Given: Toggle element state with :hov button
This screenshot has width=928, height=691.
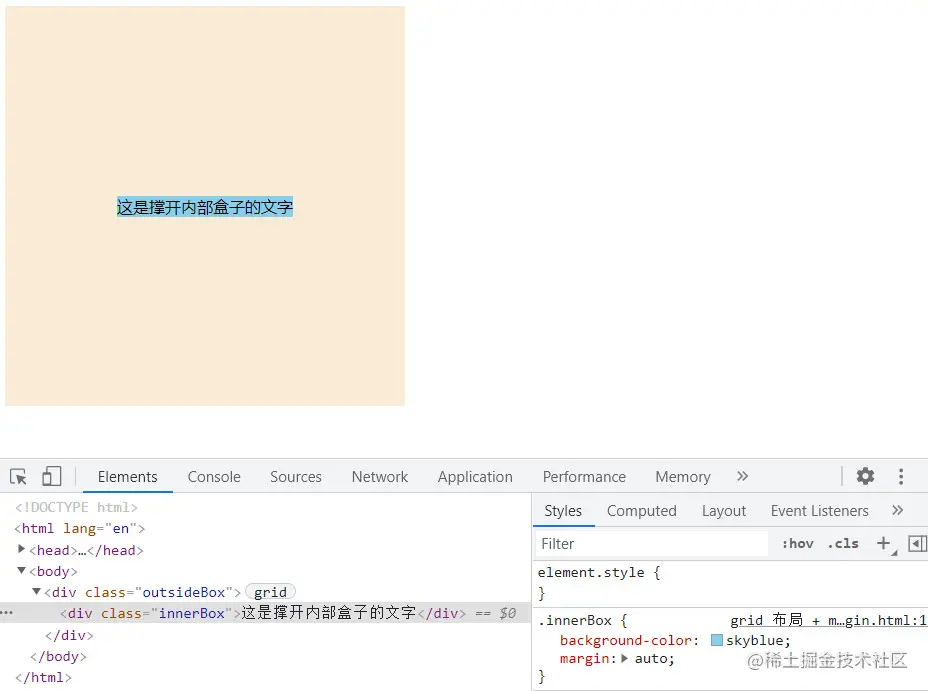Looking at the screenshot, I should pyautogui.click(x=797, y=543).
